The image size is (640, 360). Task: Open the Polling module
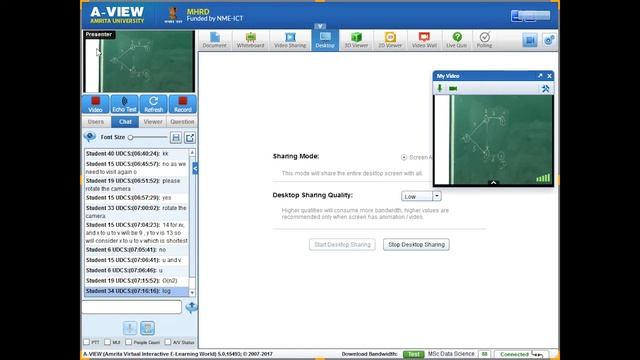click(x=484, y=40)
